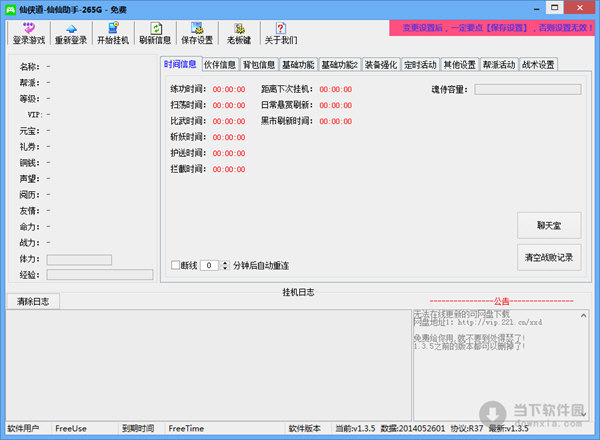Click the 经验 progress bar
Viewport: 600px width, 440px height.
pos(100,274)
